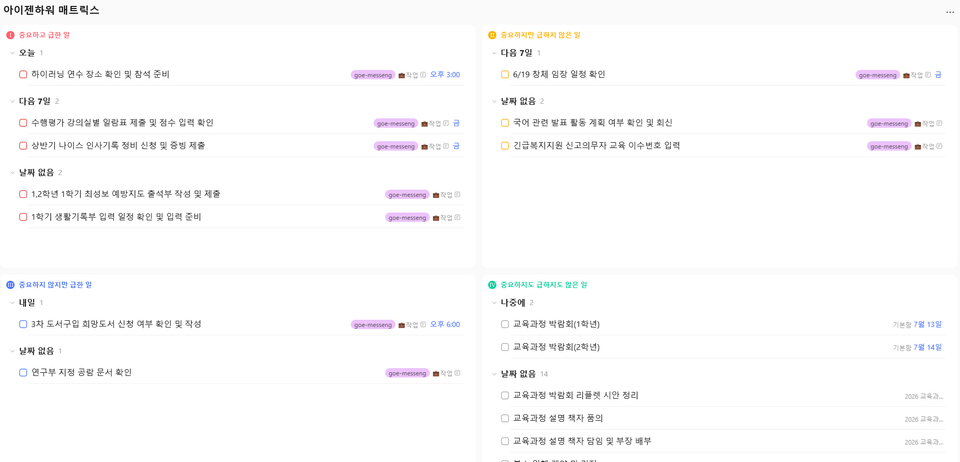Viewport: 960px width, 462px height.
Task: Click goe-messeng tag on 1학기 생활기록부 row
Action: pyautogui.click(x=407, y=217)
